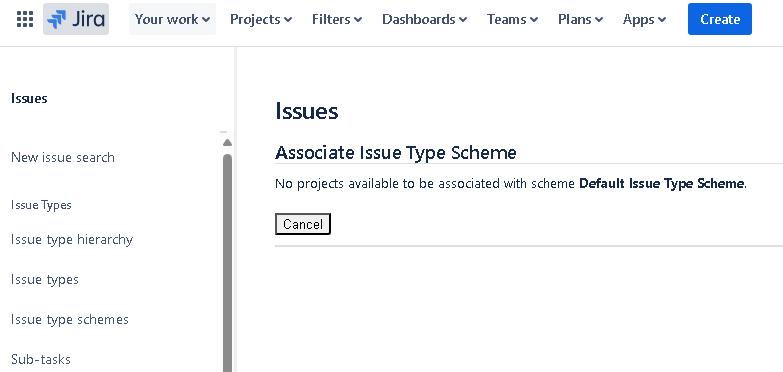Click the sidebar vertical scrollbar thumb

pyautogui.click(x=227, y=262)
